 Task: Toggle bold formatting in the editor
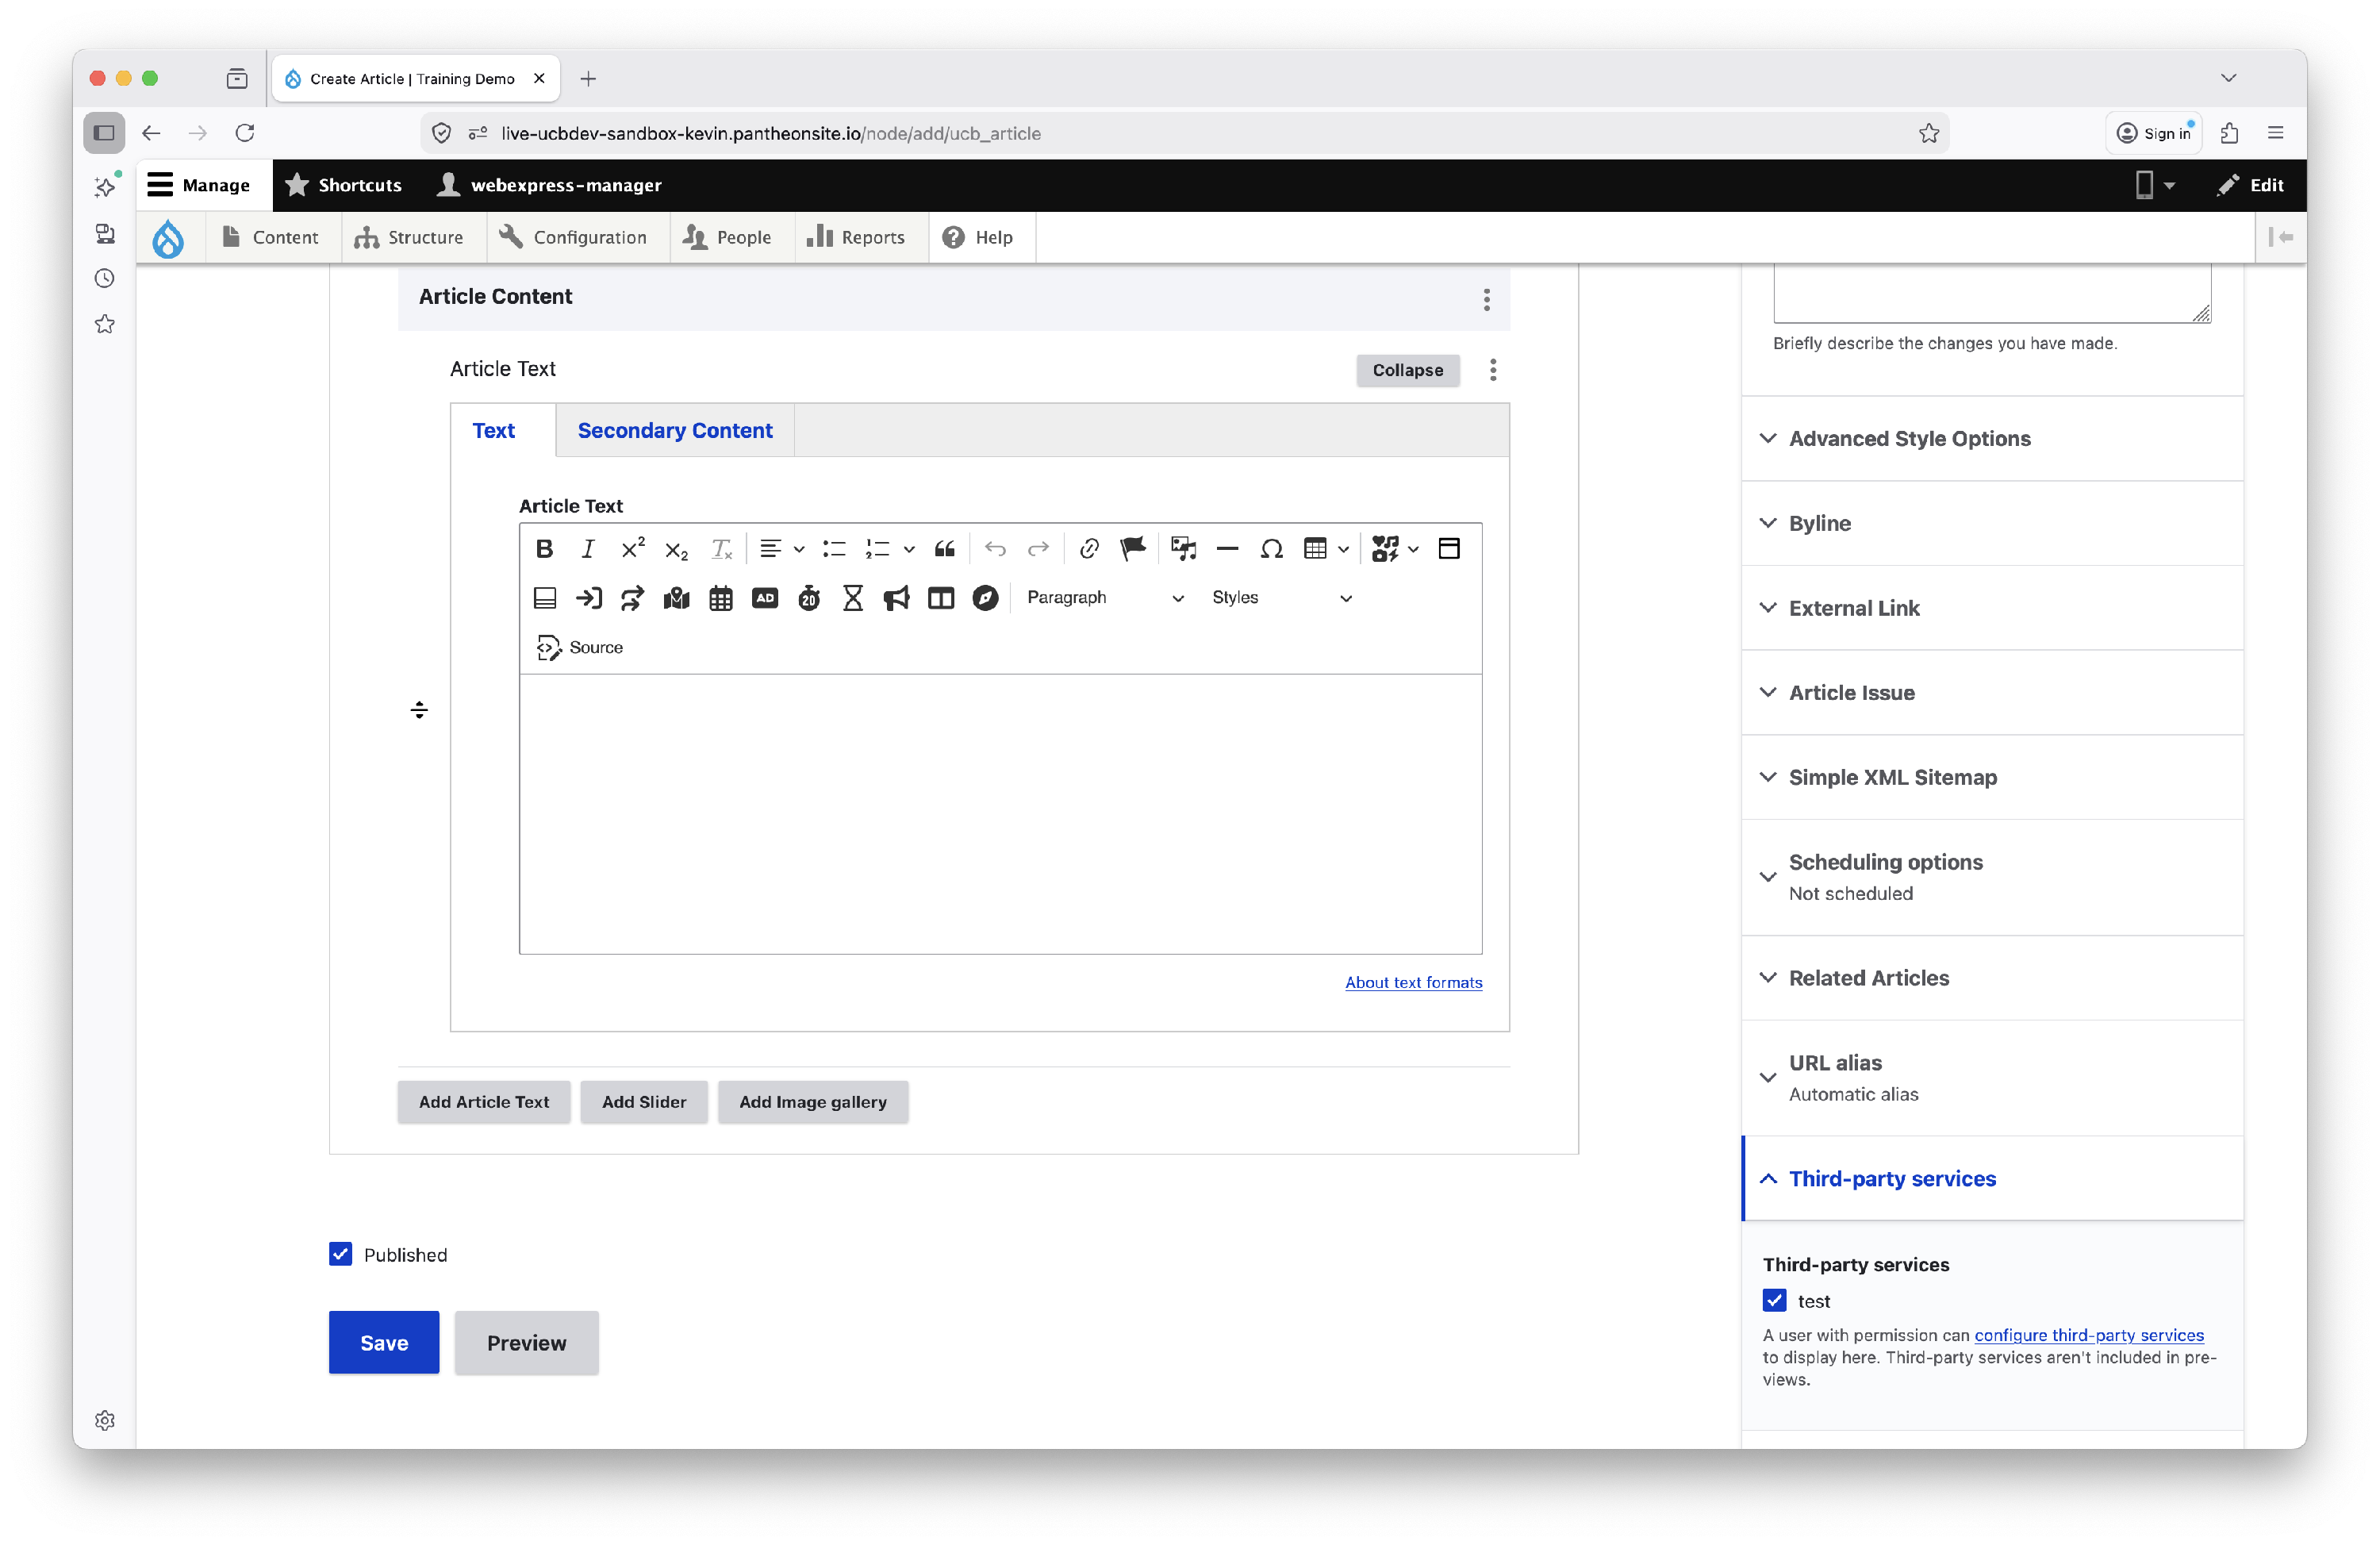[x=544, y=548]
